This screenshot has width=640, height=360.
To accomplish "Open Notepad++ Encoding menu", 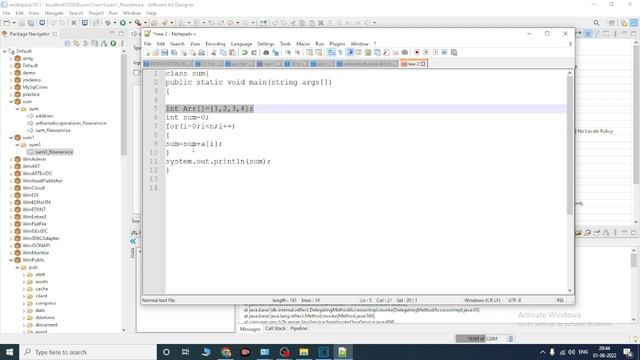I will 215,44.
